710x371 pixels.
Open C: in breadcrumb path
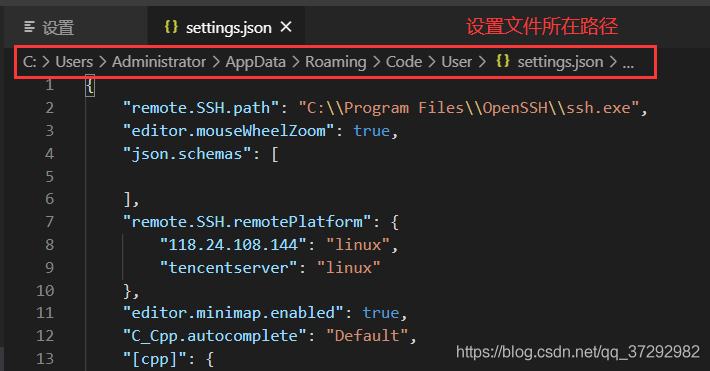29,62
